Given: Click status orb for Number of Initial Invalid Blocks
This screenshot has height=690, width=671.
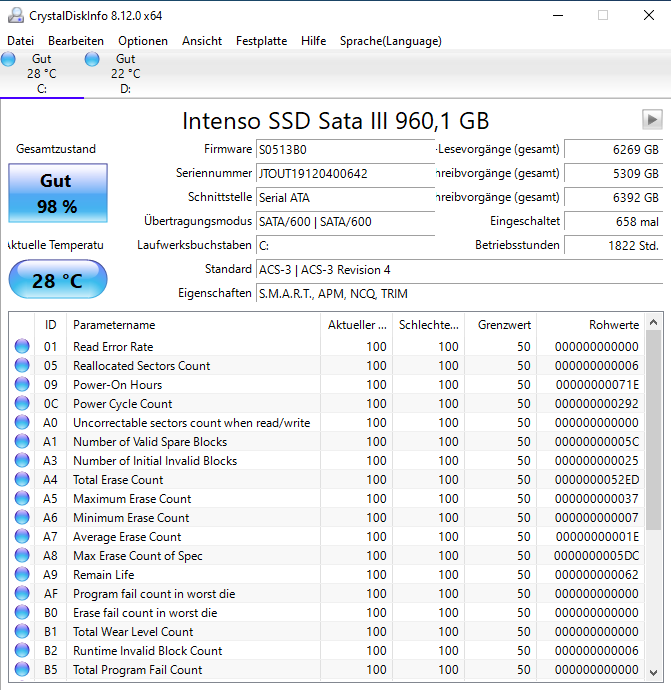Looking at the screenshot, I should click(x=22, y=460).
